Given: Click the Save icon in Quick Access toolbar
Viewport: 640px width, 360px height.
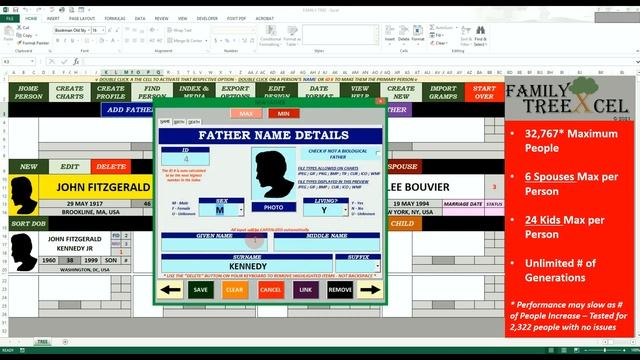Looking at the screenshot, I should 16,10.
